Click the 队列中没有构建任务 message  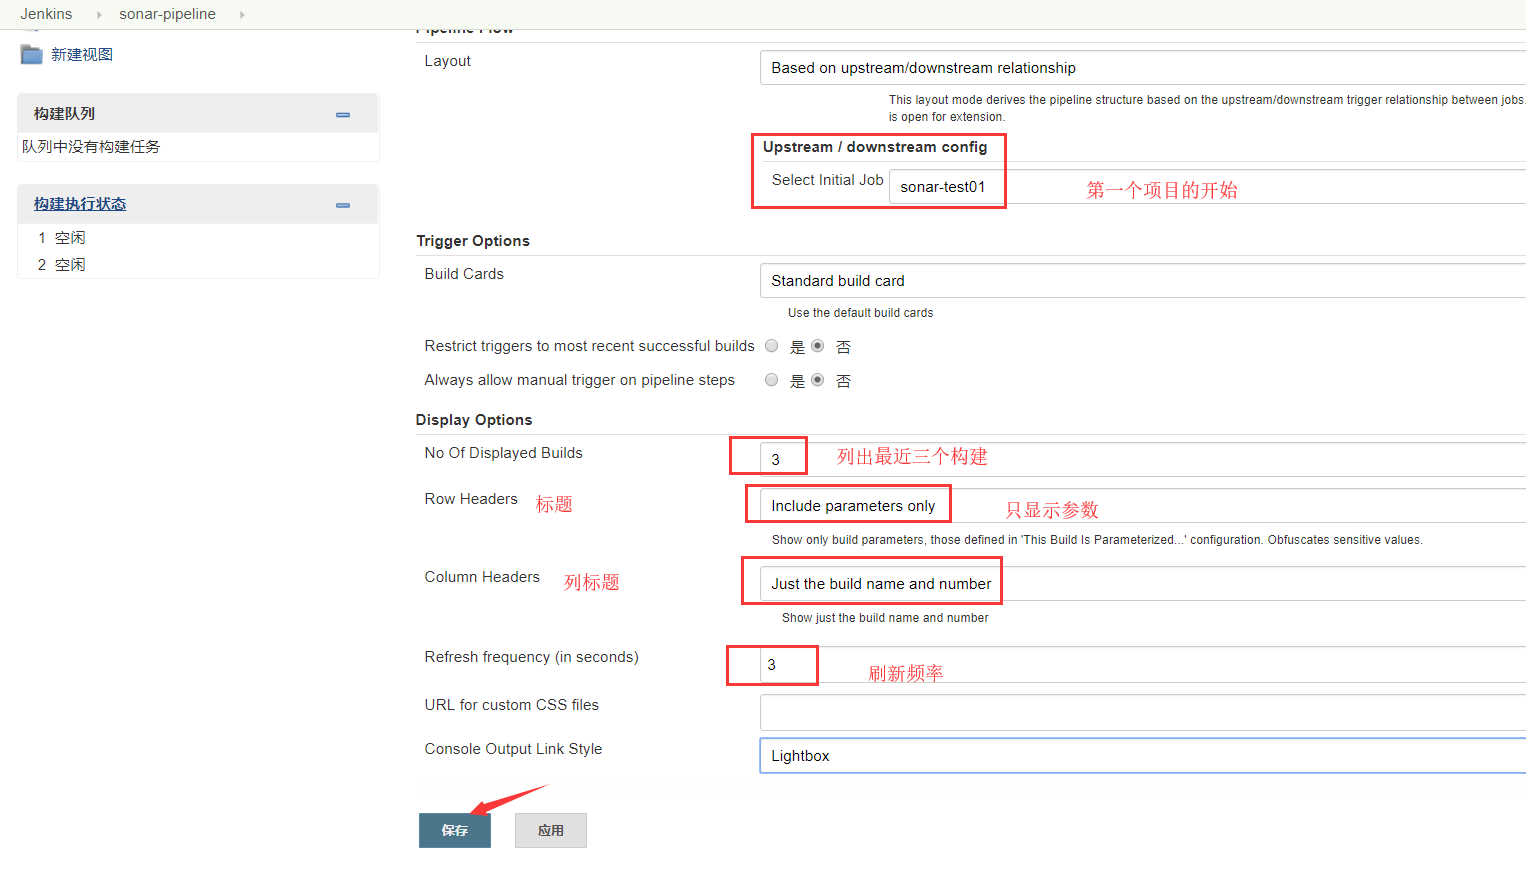coord(91,147)
